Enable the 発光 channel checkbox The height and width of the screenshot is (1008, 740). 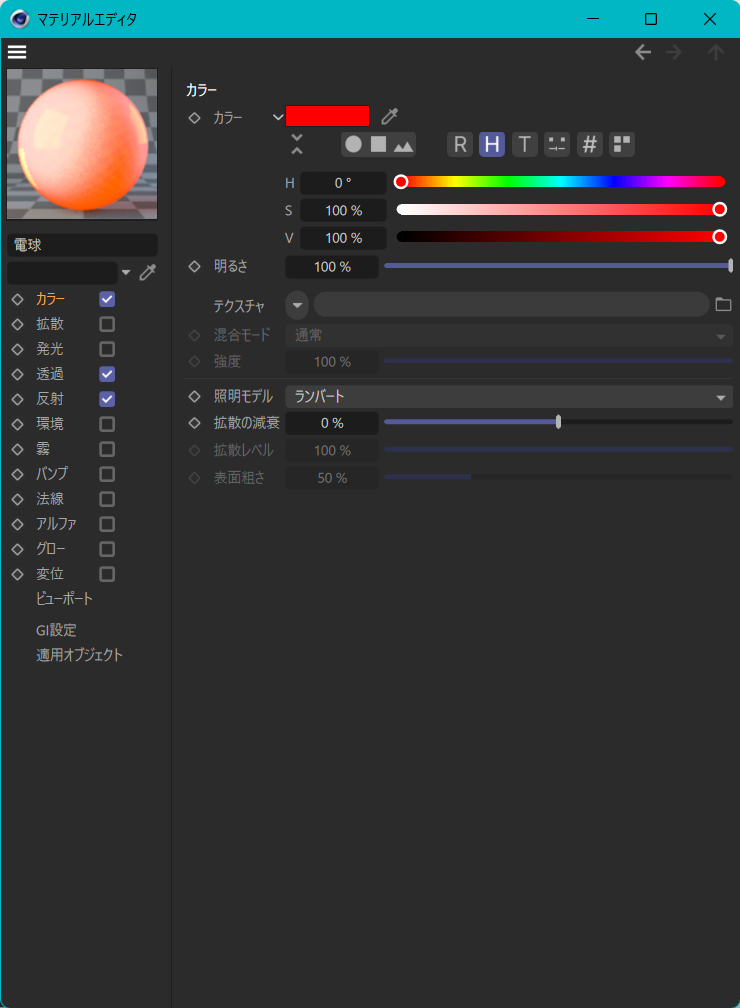(107, 349)
